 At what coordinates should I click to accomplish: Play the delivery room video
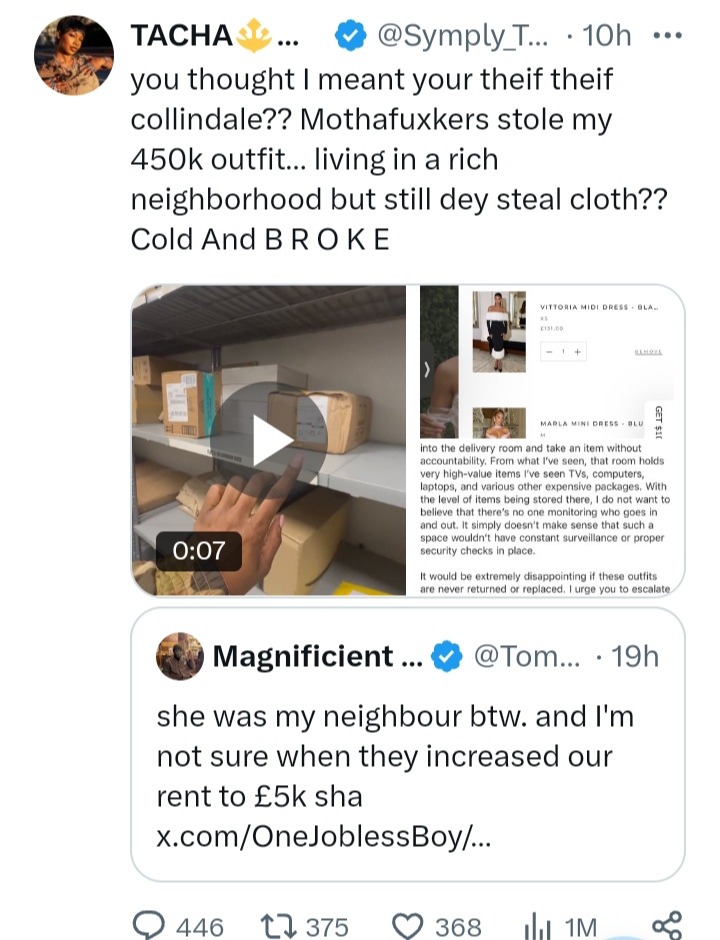[268, 440]
